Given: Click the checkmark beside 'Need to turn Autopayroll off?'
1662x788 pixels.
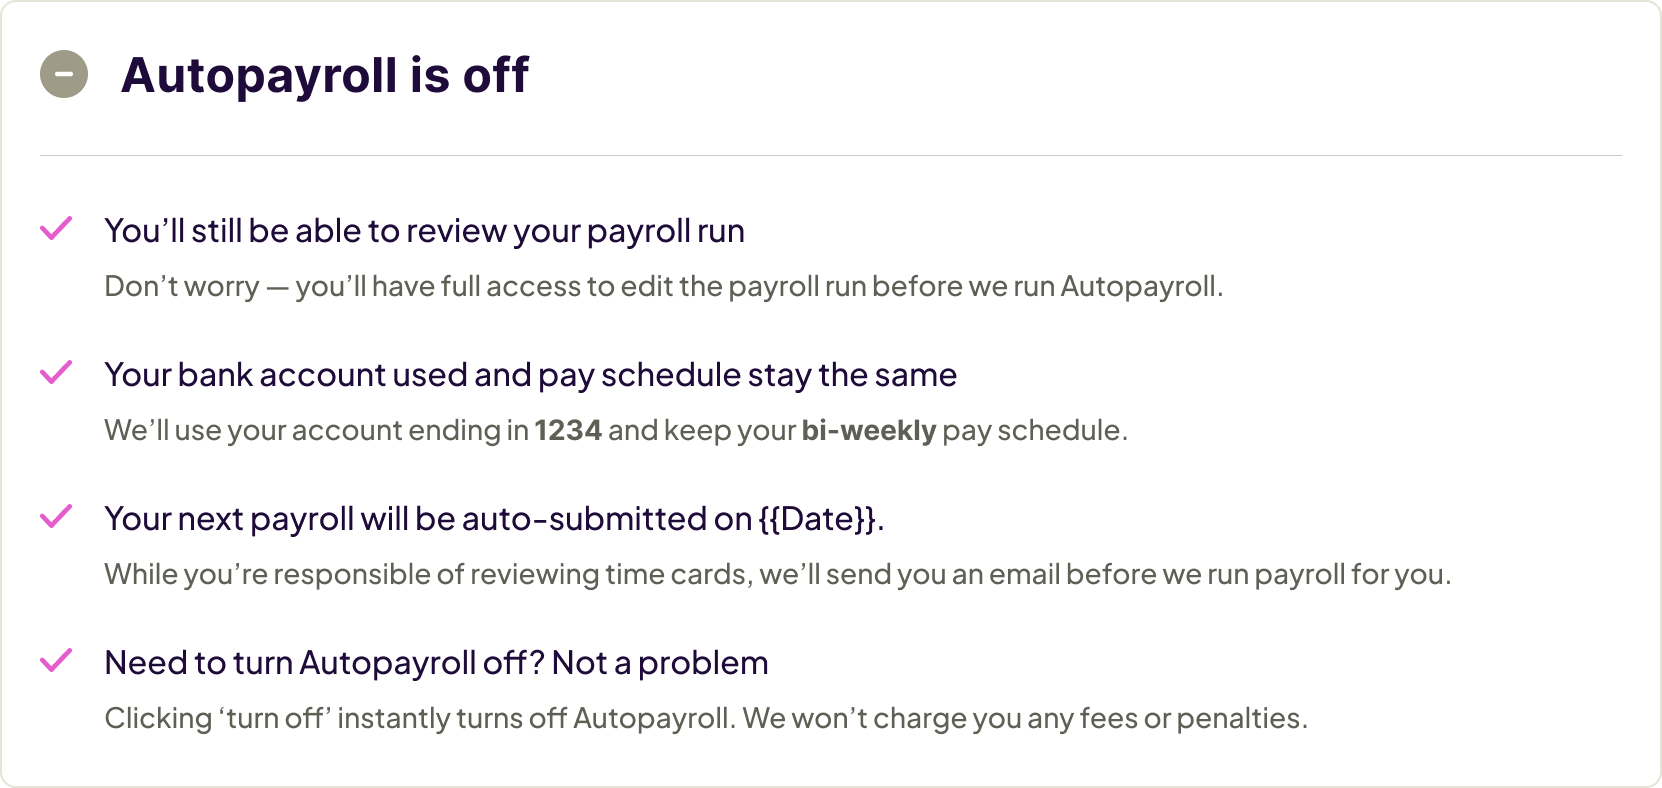Looking at the screenshot, I should point(56,661).
